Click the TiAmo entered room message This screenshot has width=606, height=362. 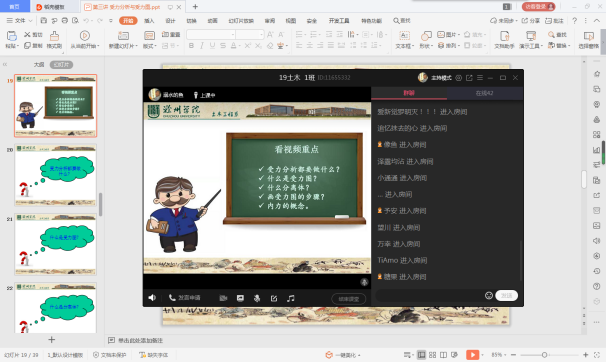tap(402, 260)
